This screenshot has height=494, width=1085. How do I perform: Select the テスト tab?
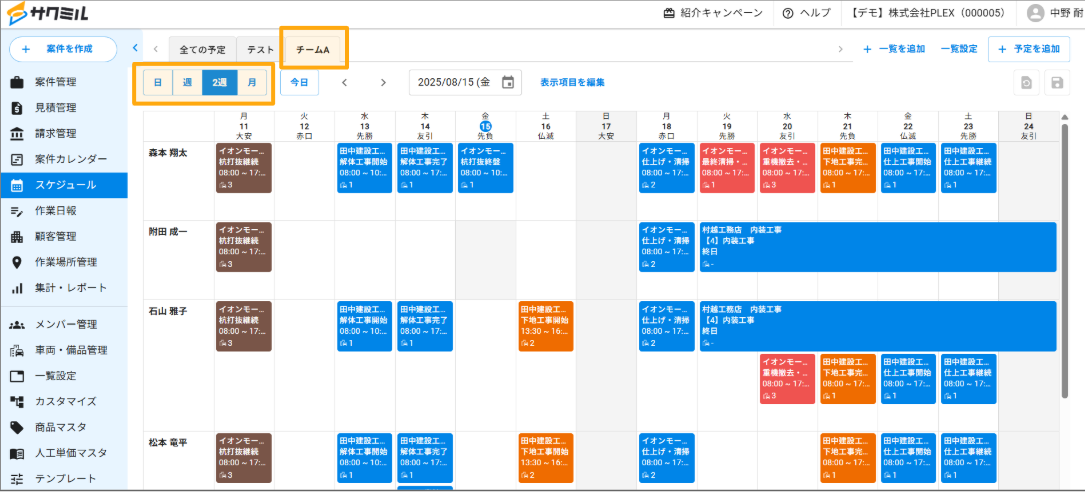point(261,49)
